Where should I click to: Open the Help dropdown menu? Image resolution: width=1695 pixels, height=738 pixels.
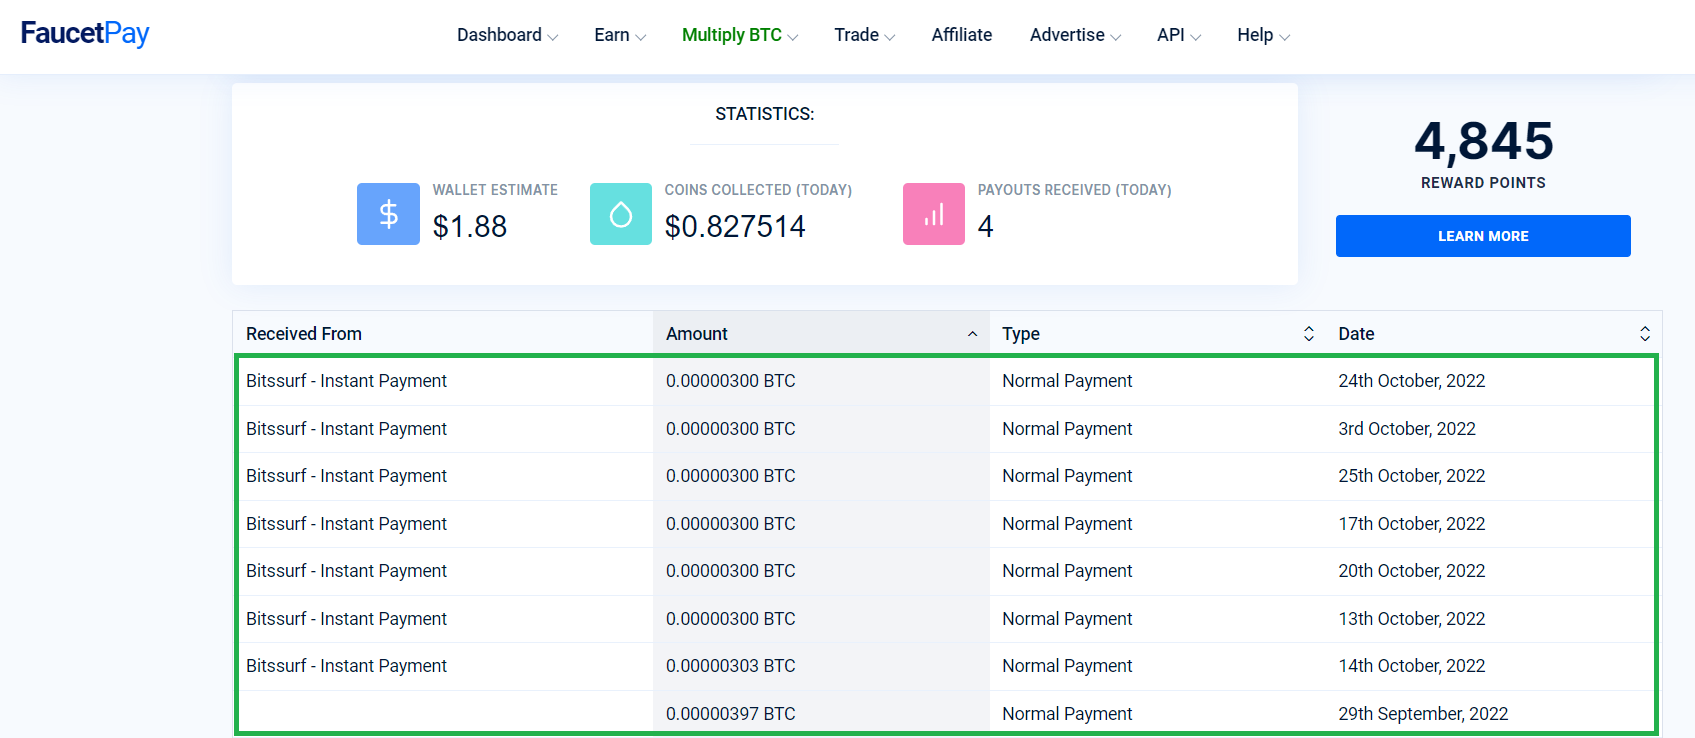tap(1264, 35)
